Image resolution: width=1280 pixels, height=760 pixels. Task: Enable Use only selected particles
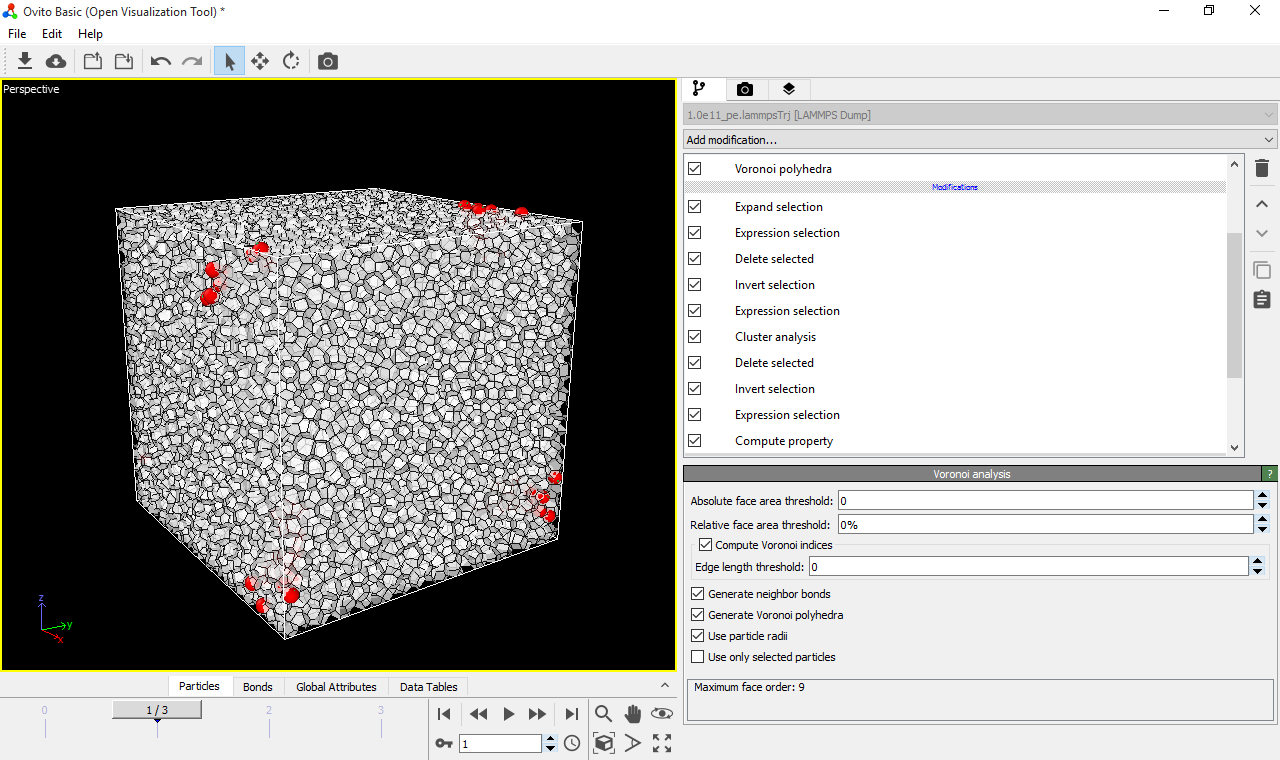pos(697,657)
